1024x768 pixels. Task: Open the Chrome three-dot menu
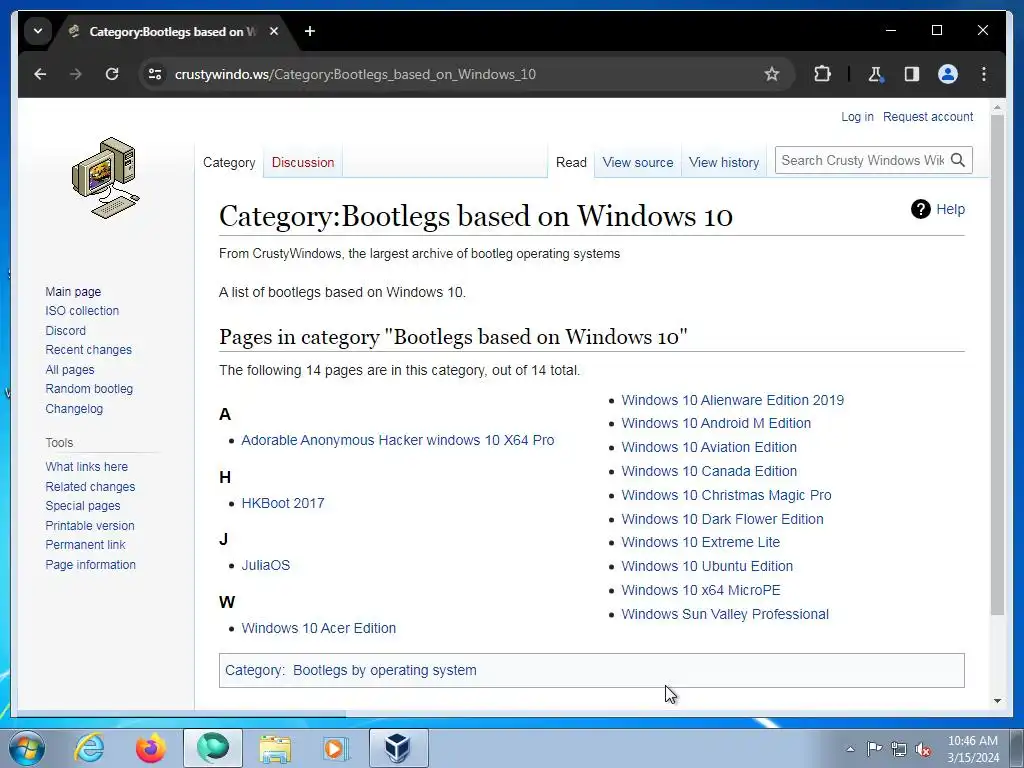click(x=984, y=74)
